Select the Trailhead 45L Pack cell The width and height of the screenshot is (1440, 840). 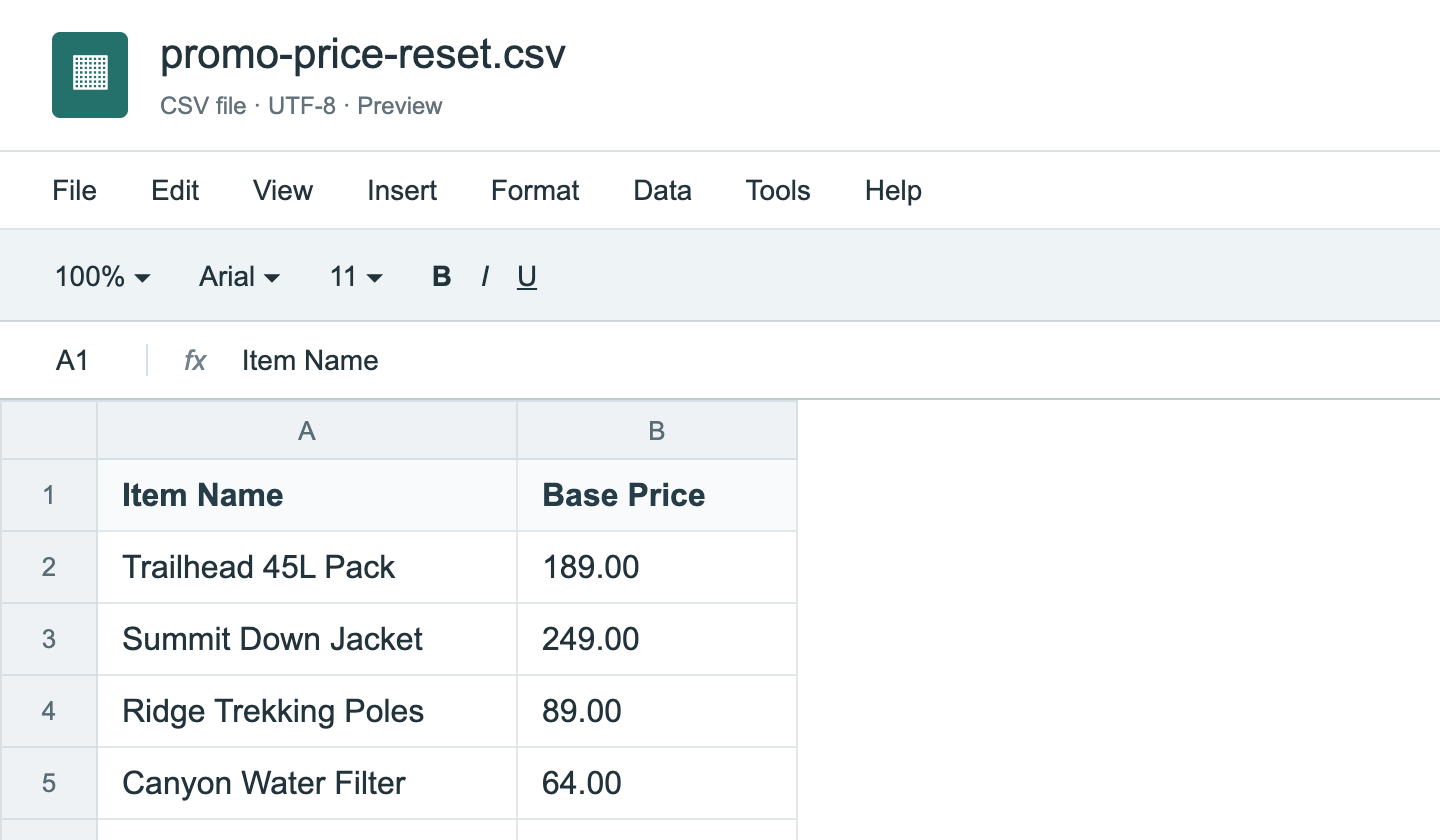(307, 567)
